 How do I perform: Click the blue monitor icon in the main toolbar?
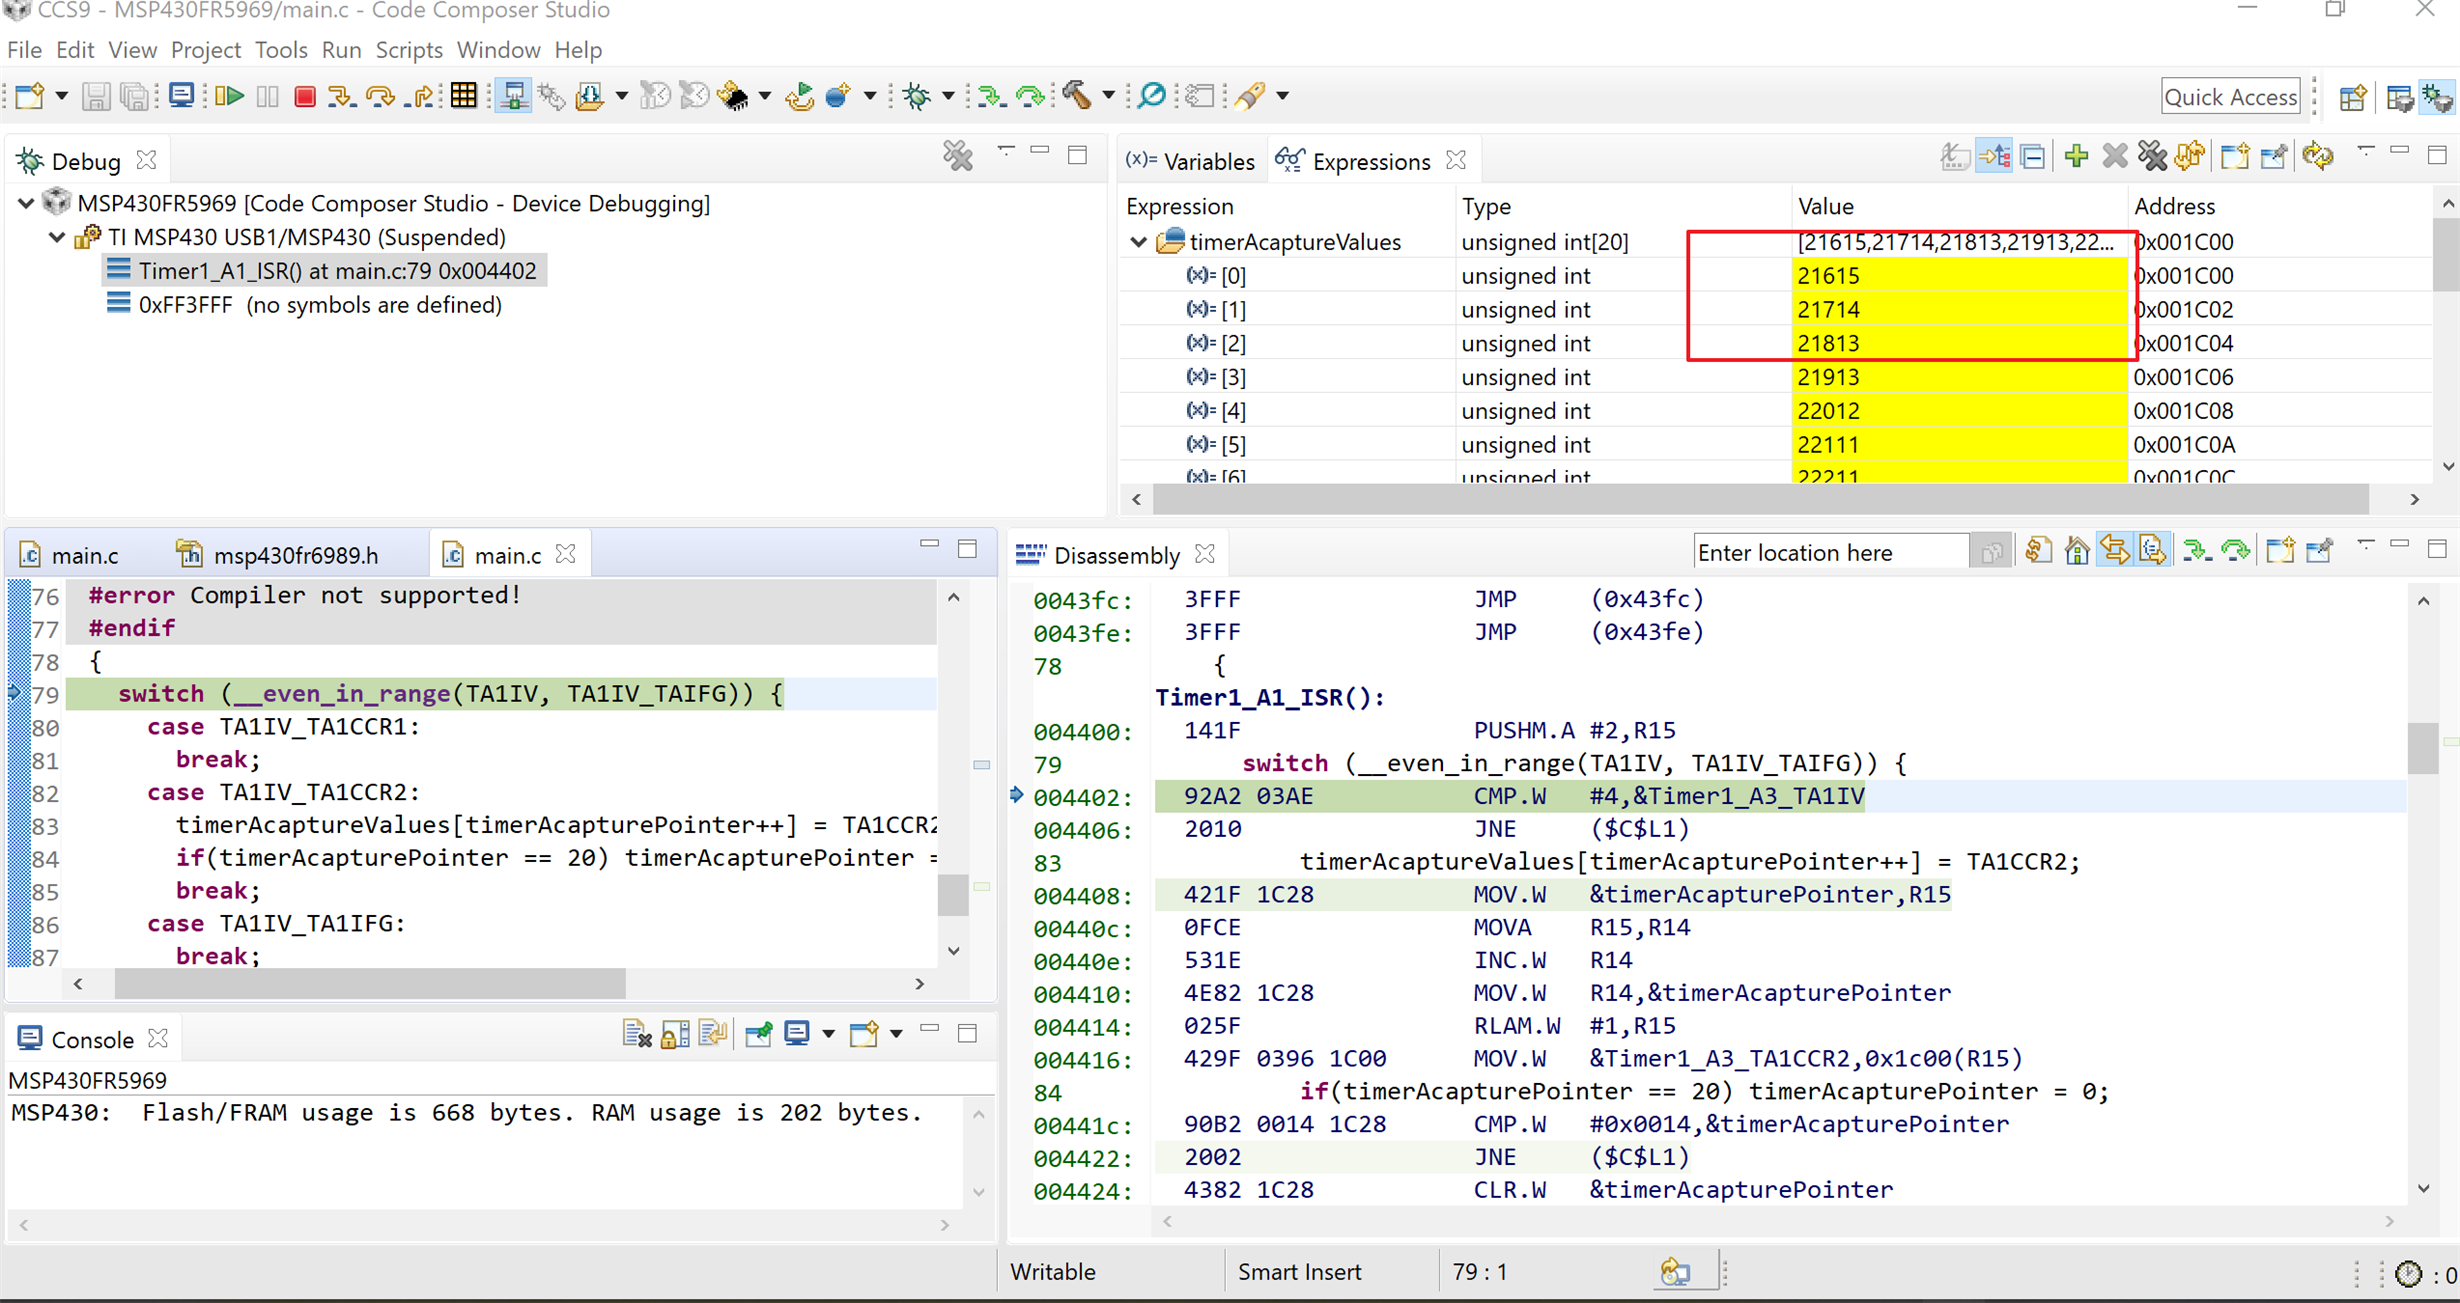tap(181, 96)
